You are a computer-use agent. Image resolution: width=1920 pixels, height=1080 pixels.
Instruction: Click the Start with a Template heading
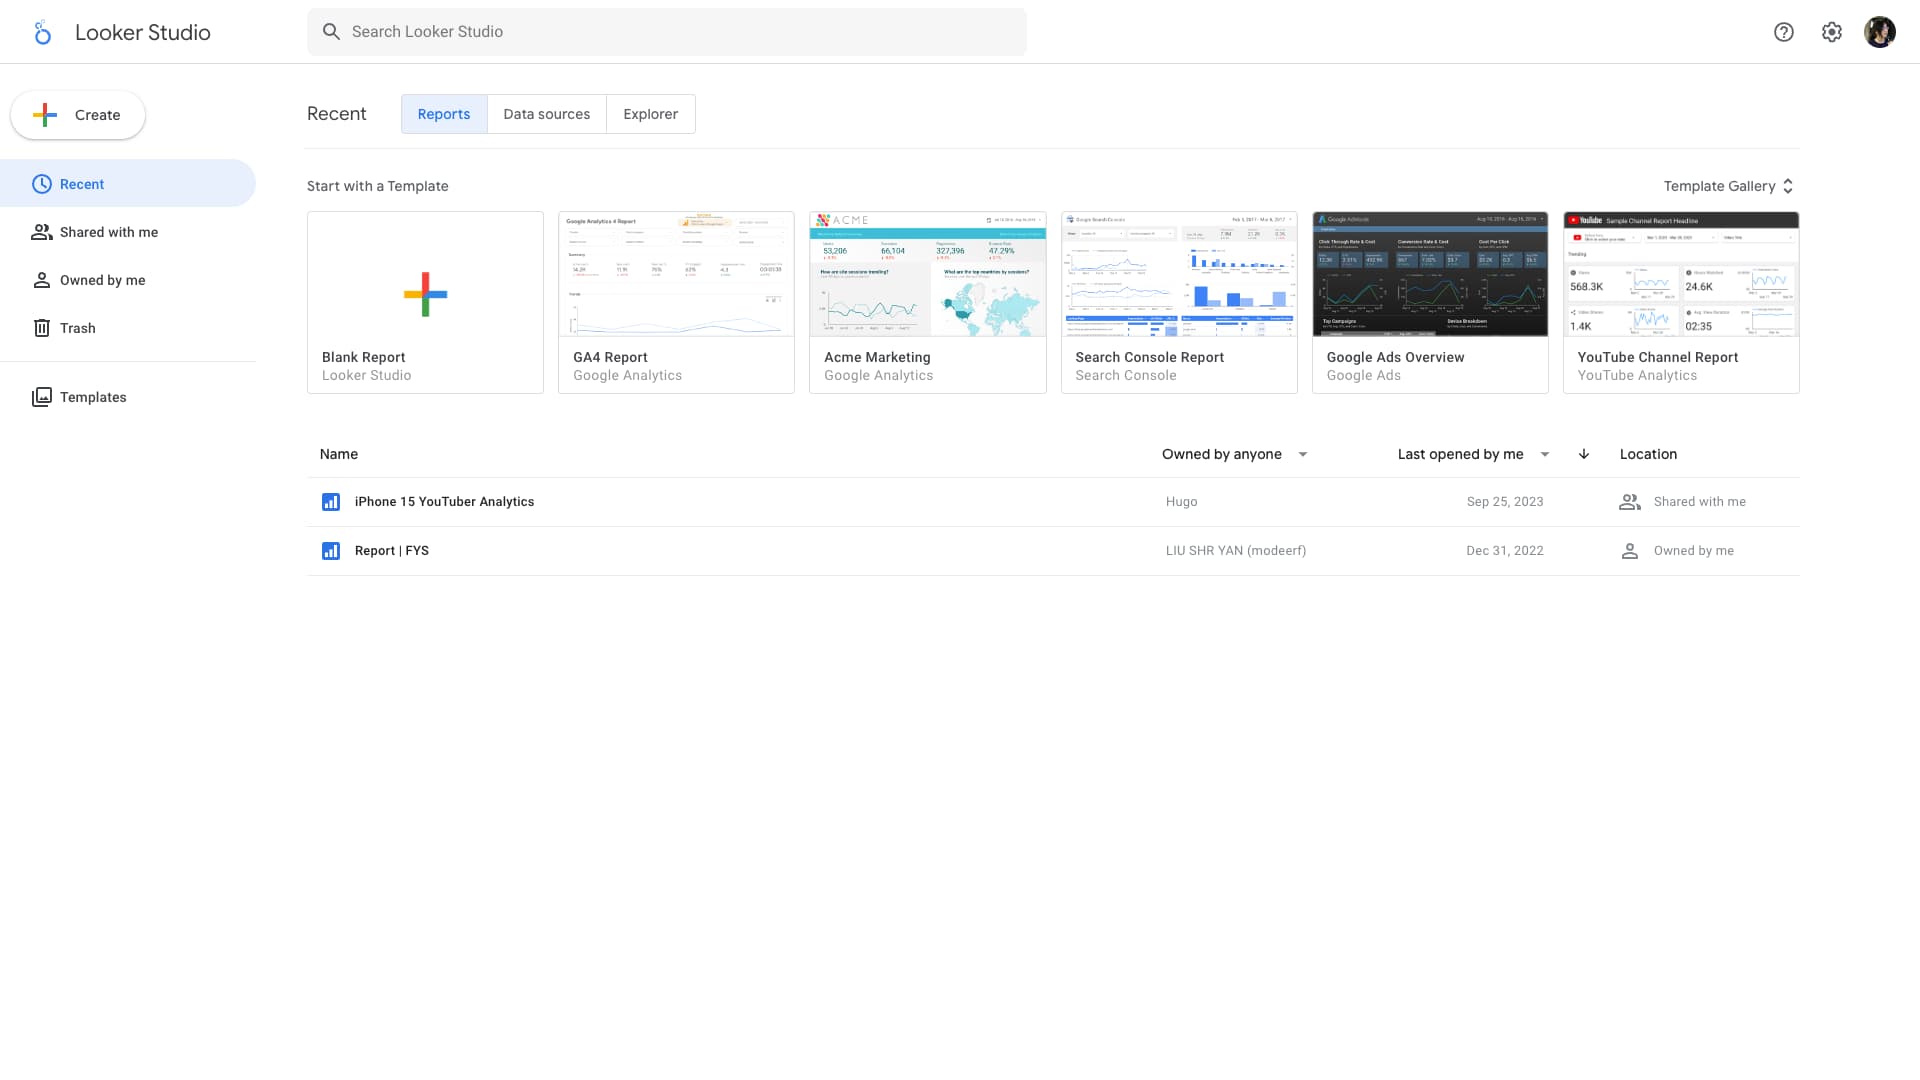click(378, 186)
